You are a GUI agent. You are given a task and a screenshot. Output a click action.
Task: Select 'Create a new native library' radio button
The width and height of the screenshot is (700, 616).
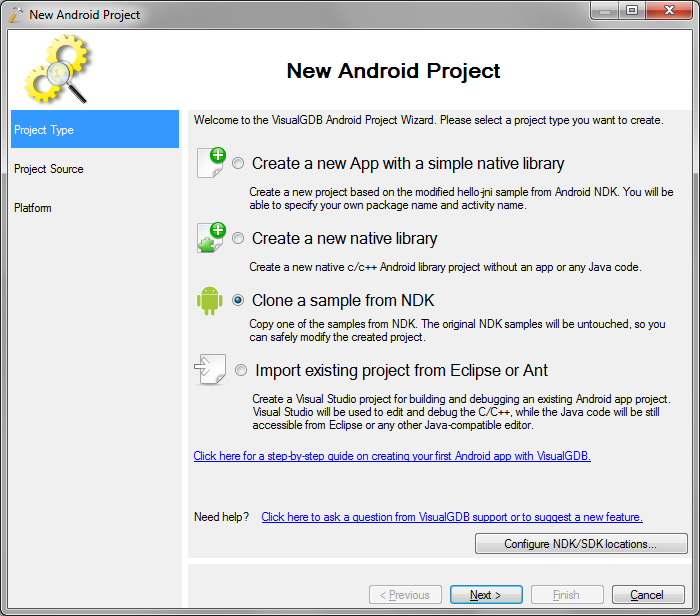coord(238,238)
